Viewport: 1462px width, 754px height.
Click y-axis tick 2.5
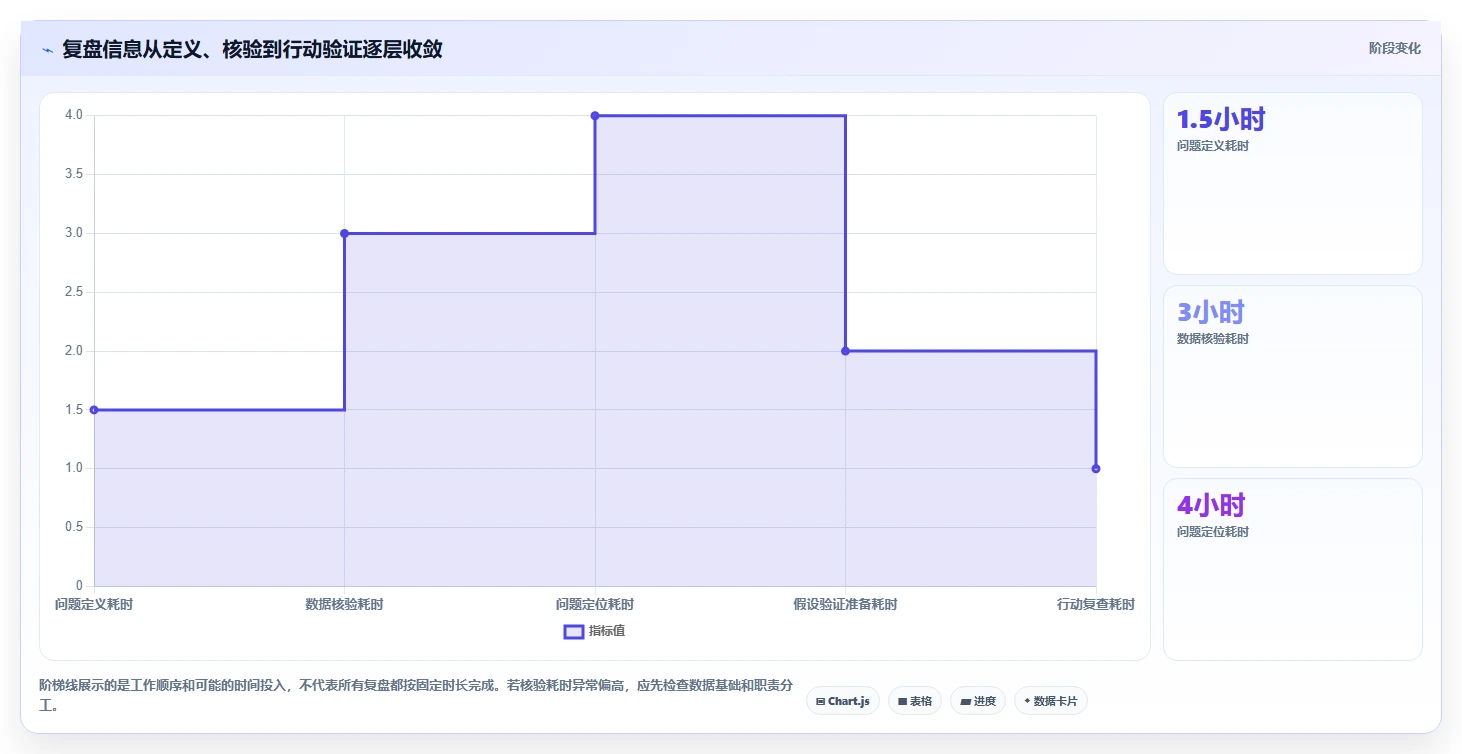click(74, 292)
